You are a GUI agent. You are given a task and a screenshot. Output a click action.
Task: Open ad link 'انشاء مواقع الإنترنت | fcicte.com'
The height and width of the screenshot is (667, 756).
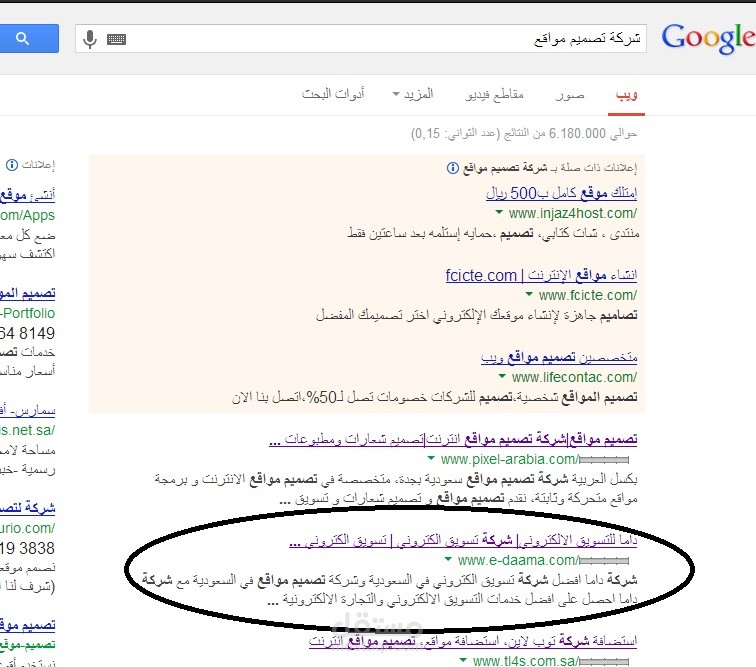[x=541, y=275]
